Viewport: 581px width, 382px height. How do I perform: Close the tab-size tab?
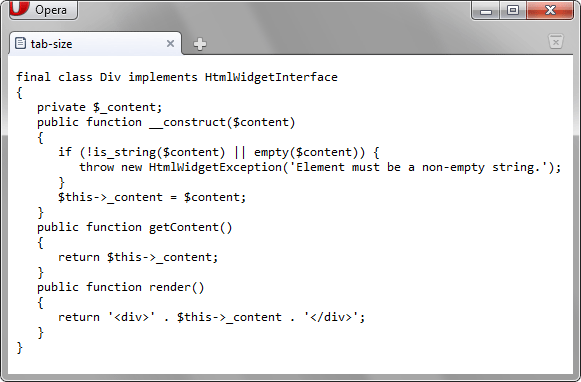click(x=170, y=44)
